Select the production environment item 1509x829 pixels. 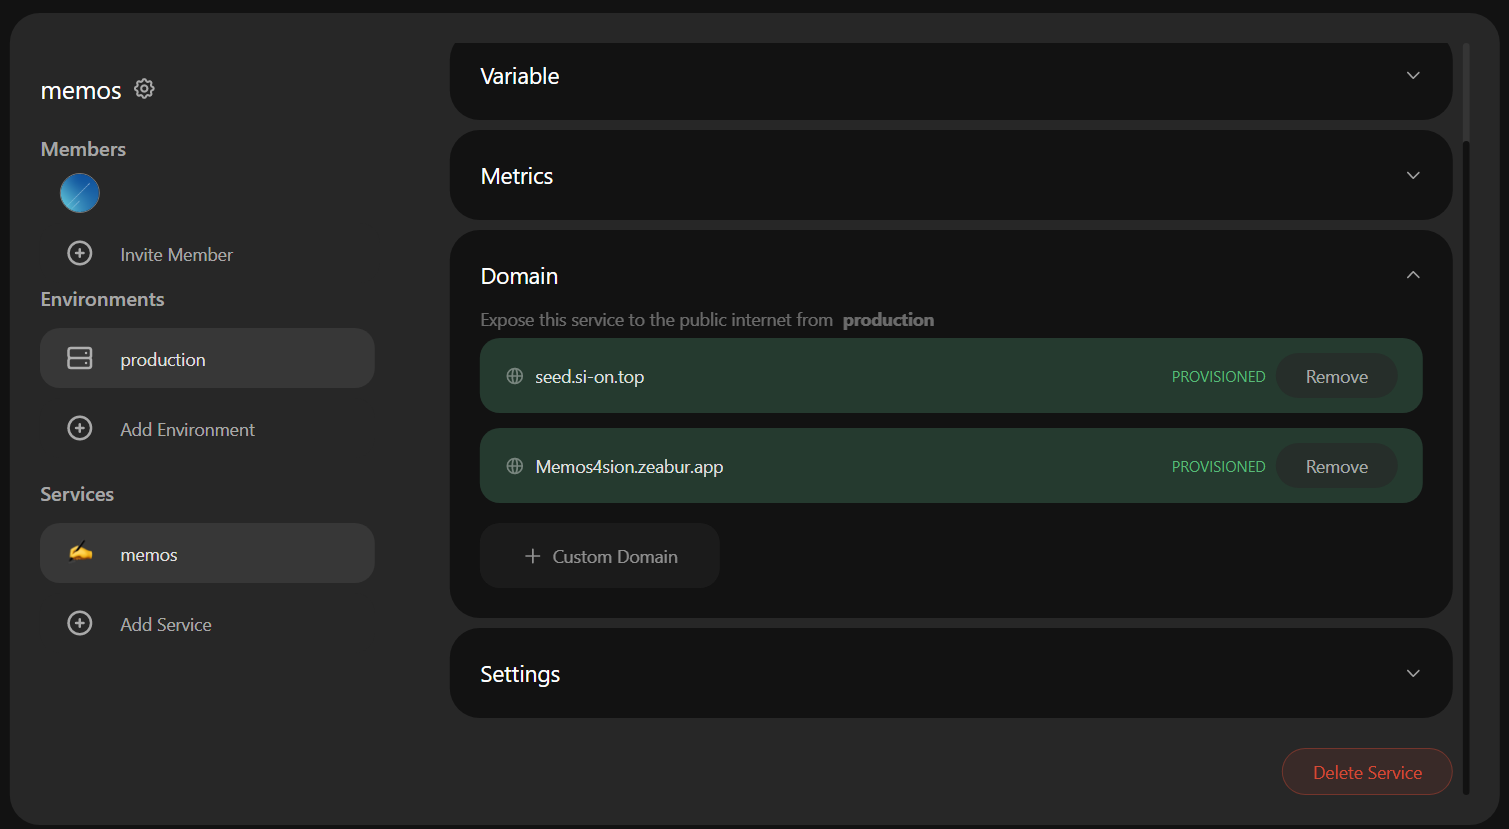point(207,359)
